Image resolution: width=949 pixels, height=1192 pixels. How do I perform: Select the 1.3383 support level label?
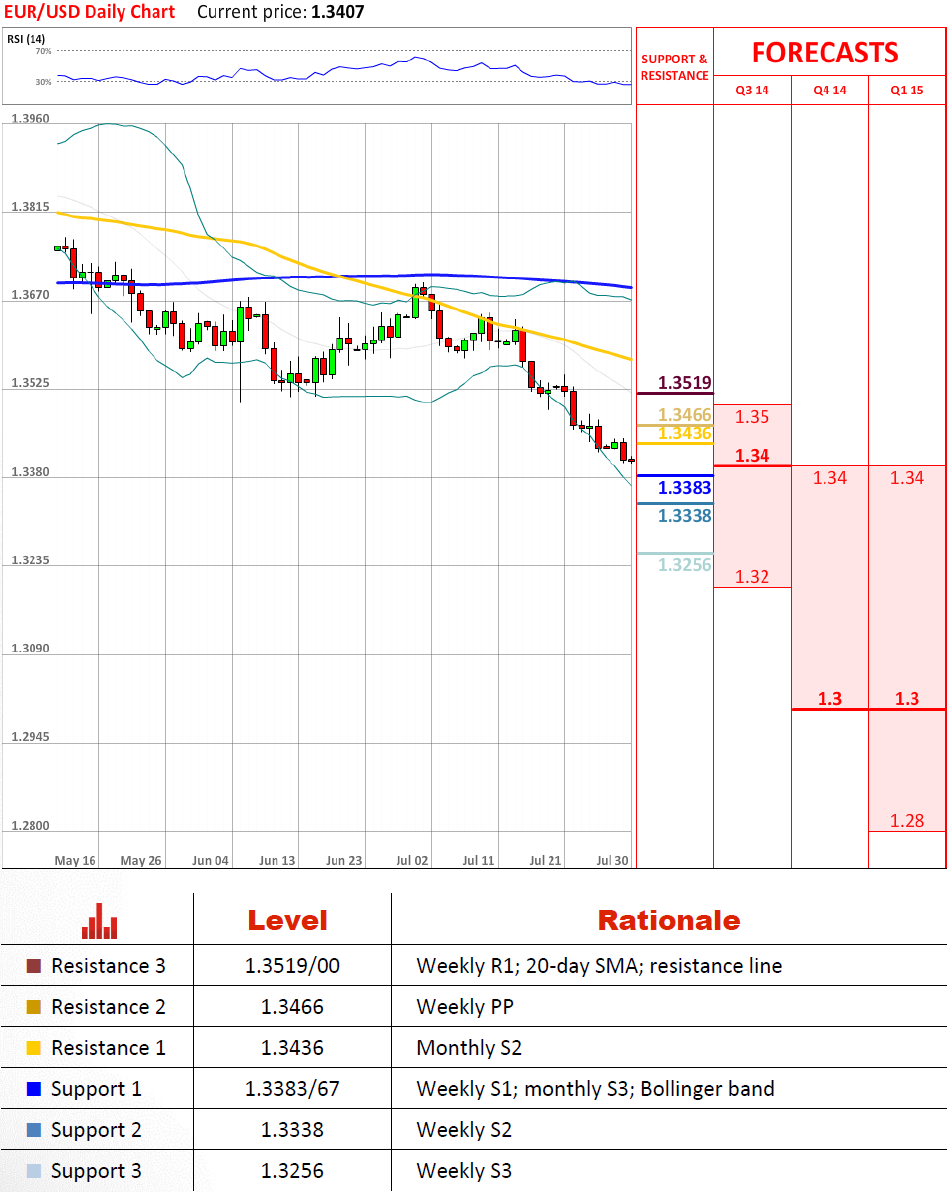pyautogui.click(x=684, y=488)
